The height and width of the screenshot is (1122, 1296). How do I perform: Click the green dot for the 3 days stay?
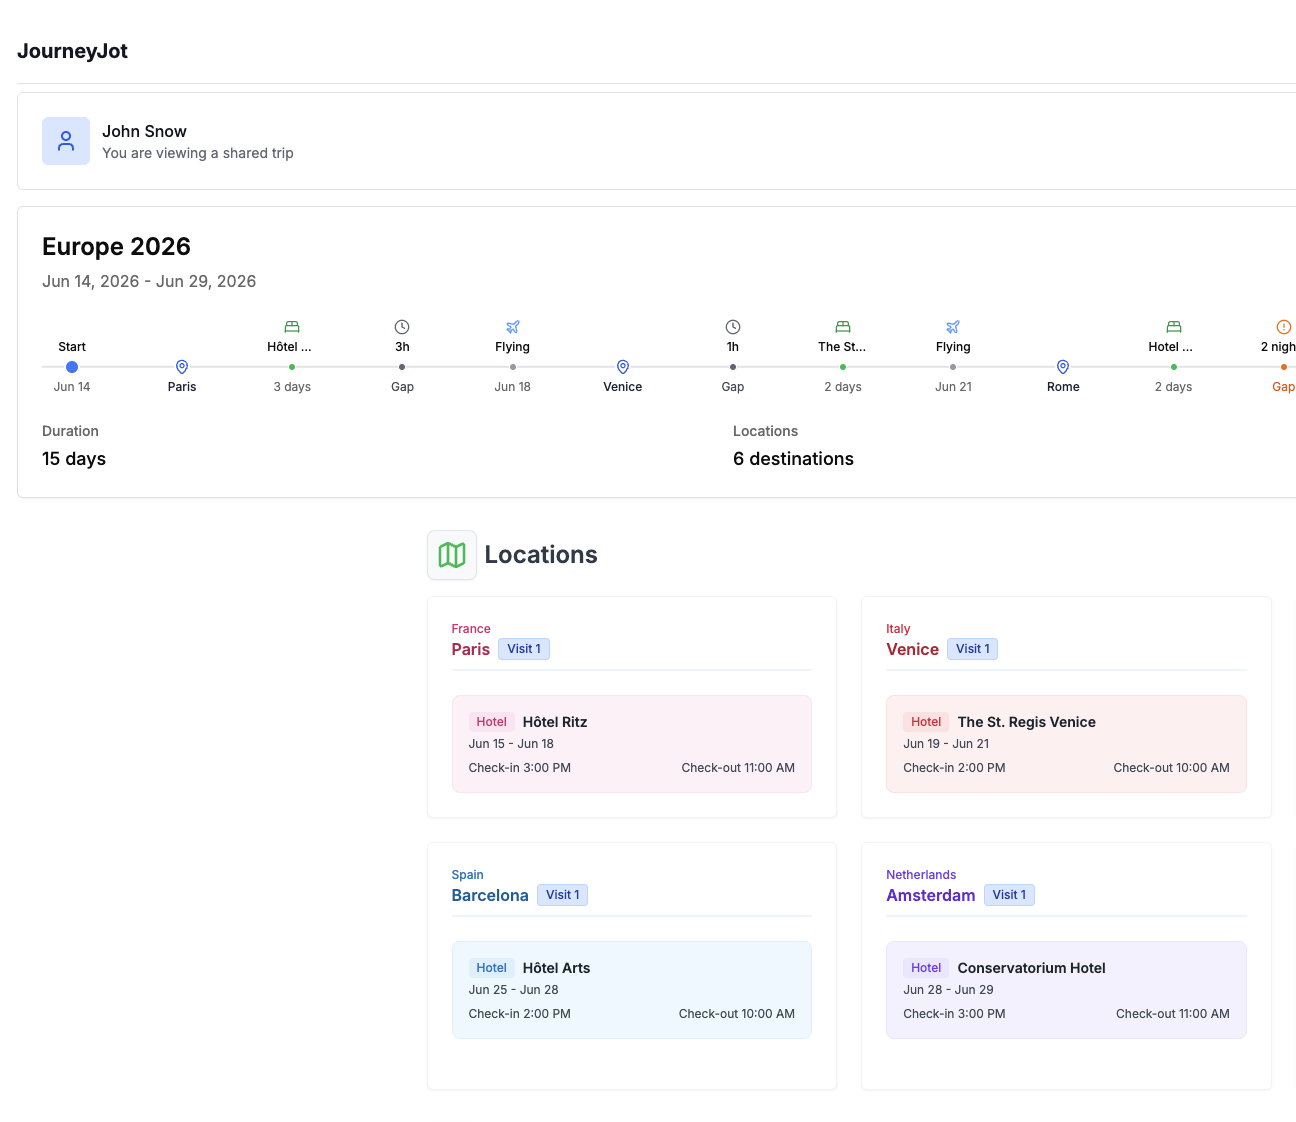pyautogui.click(x=292, y=367)
